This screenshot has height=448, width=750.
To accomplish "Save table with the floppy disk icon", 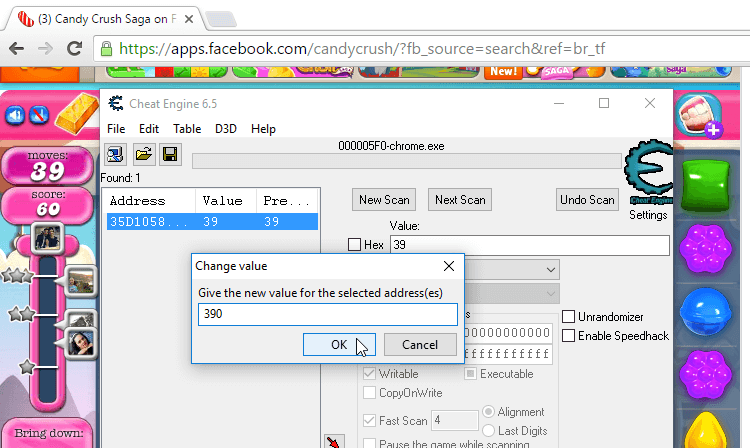I will pyautogui.click(x=170, y=154).
